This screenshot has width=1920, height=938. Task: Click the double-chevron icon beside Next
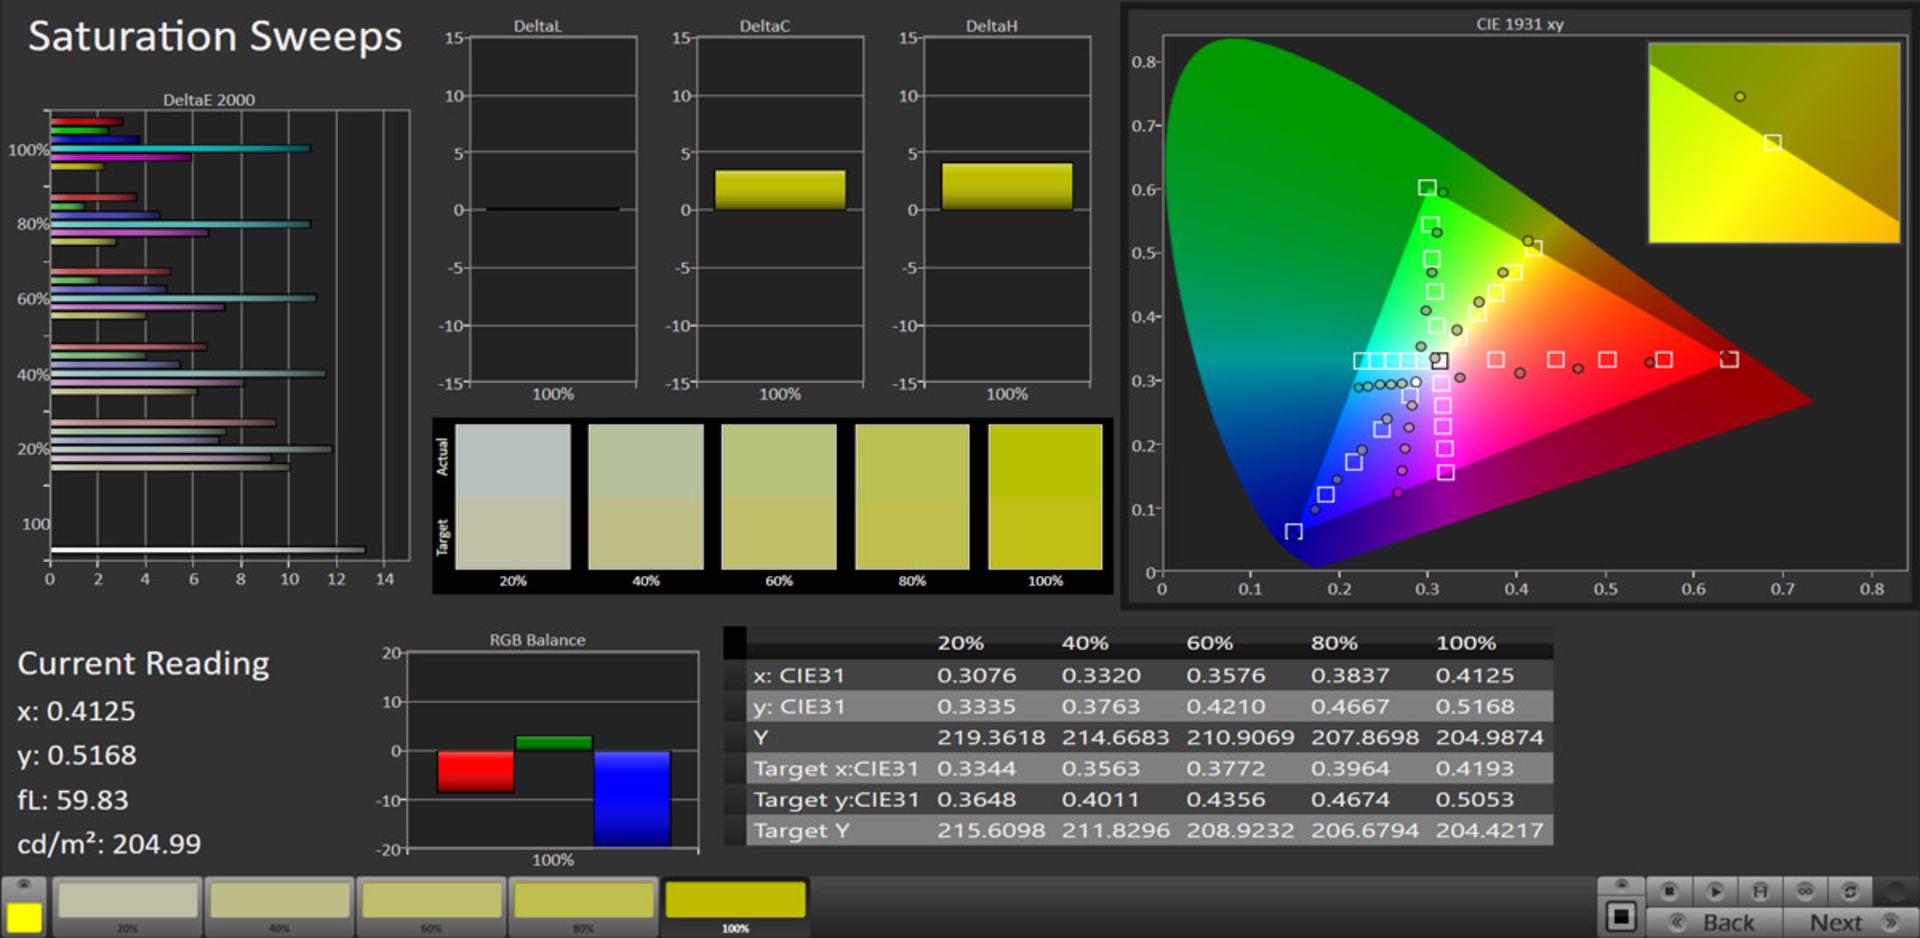tap(1889, 921)
